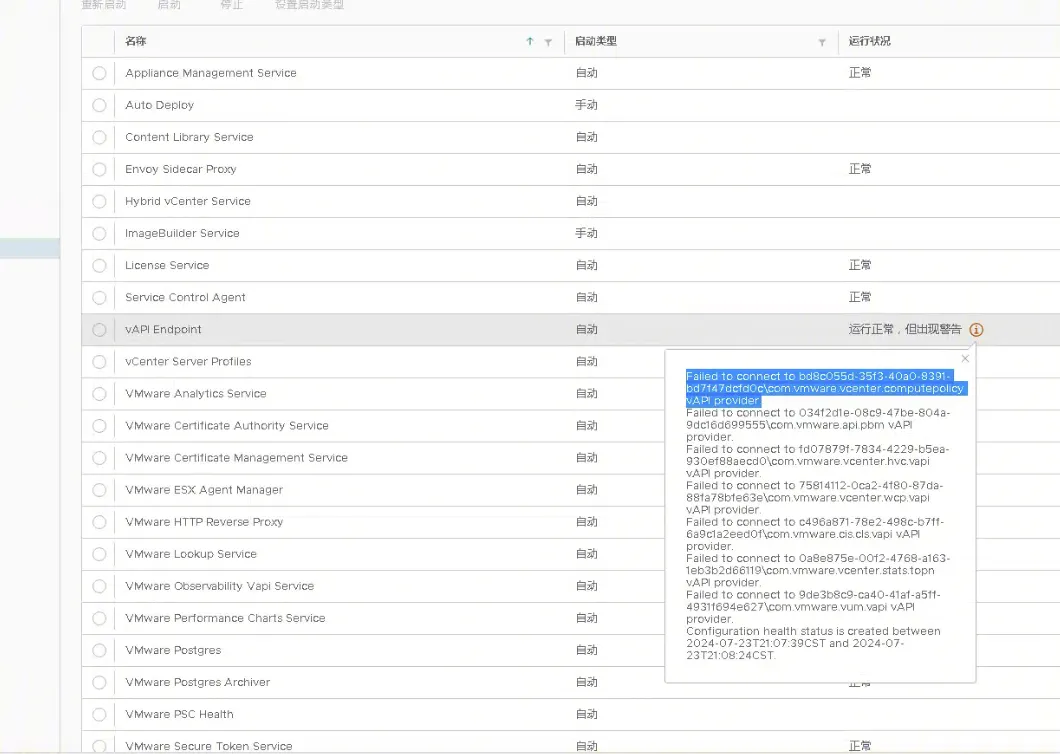Select the Auto Deploy radio button

[99, 105]
